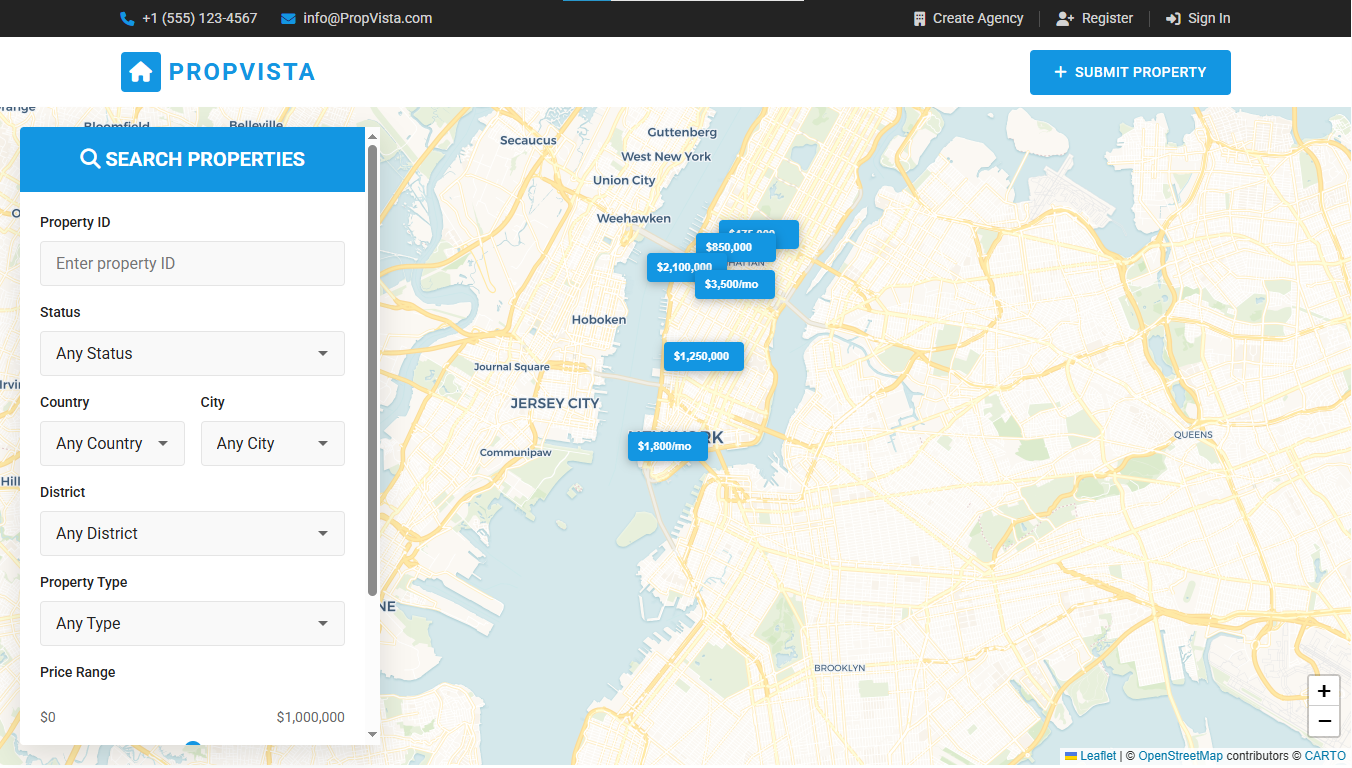Click the email envelope icon near info@PropVista.com
Image resolution: width=1352 pixels, height=768 pixels.
coord(288,18)
